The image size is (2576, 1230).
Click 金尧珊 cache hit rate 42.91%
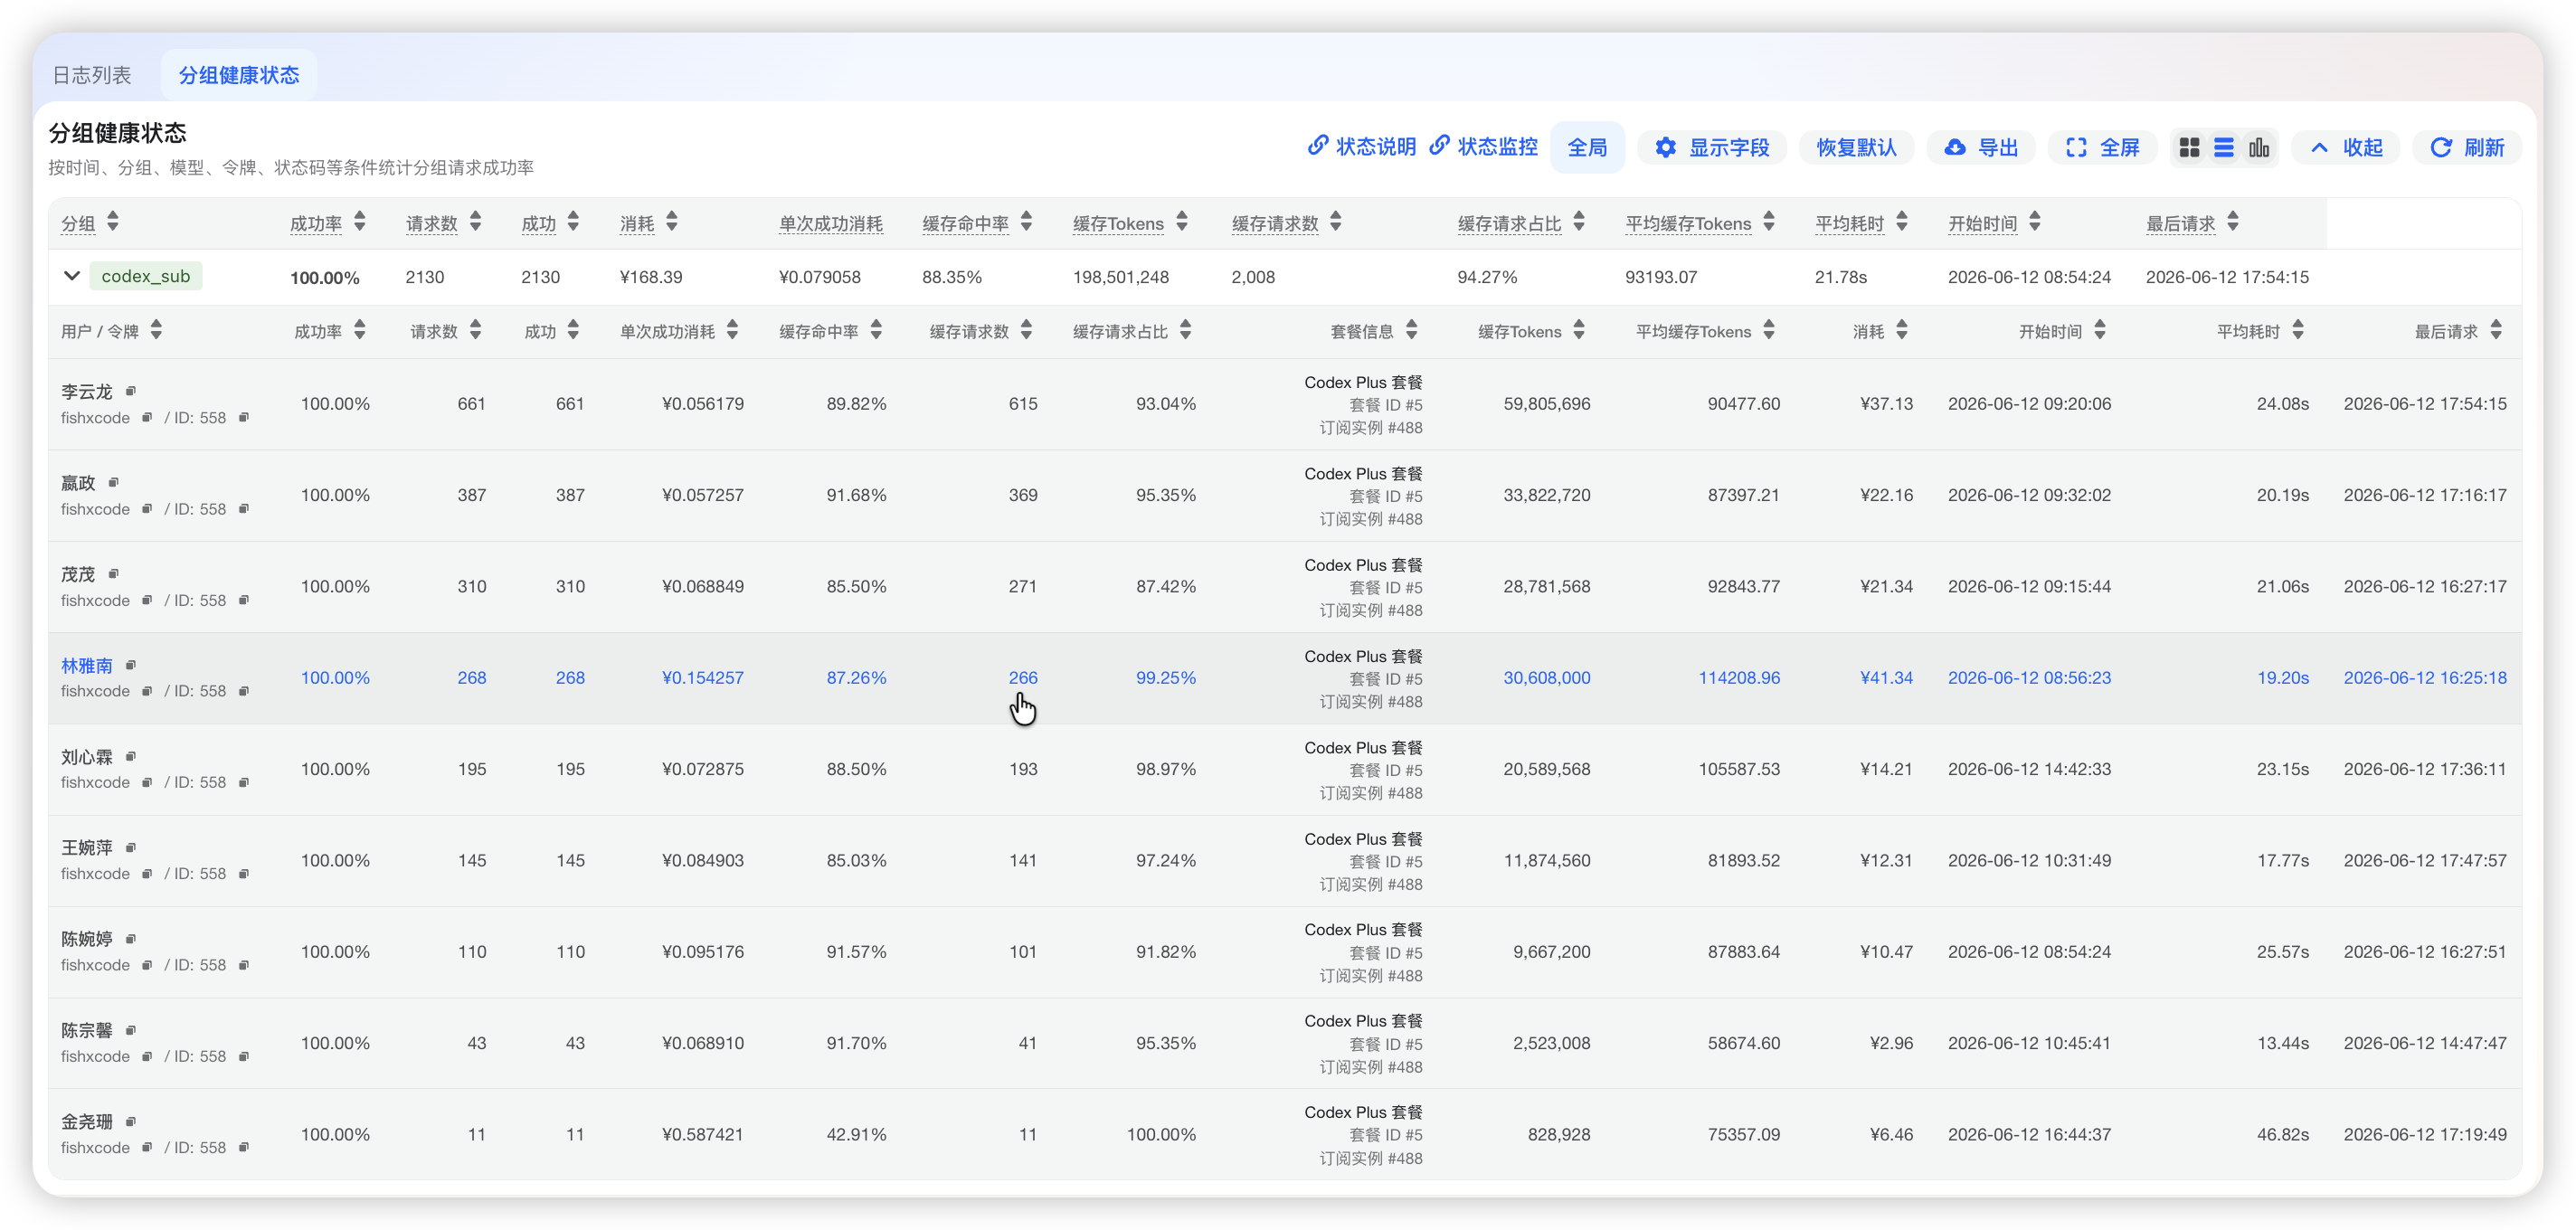click(x=856, y=1135)
